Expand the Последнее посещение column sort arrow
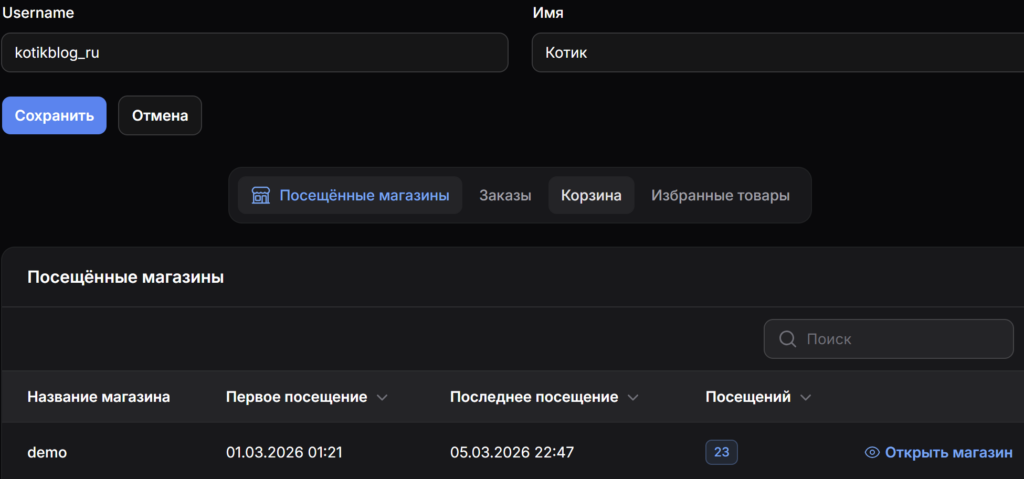1024x479 pixels. pos(632,398)
